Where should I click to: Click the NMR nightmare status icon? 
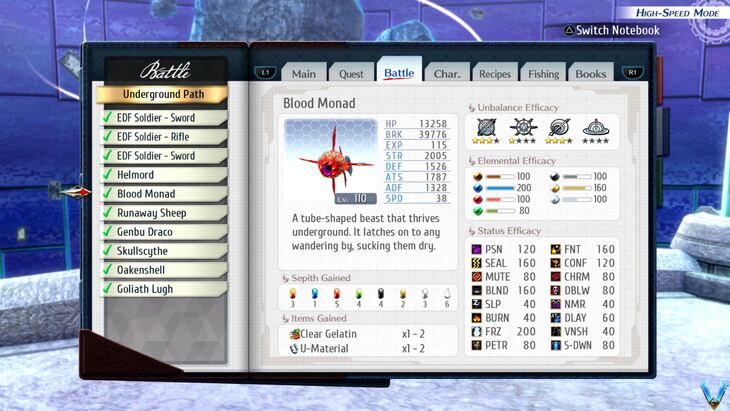click(x=555, y=304)
